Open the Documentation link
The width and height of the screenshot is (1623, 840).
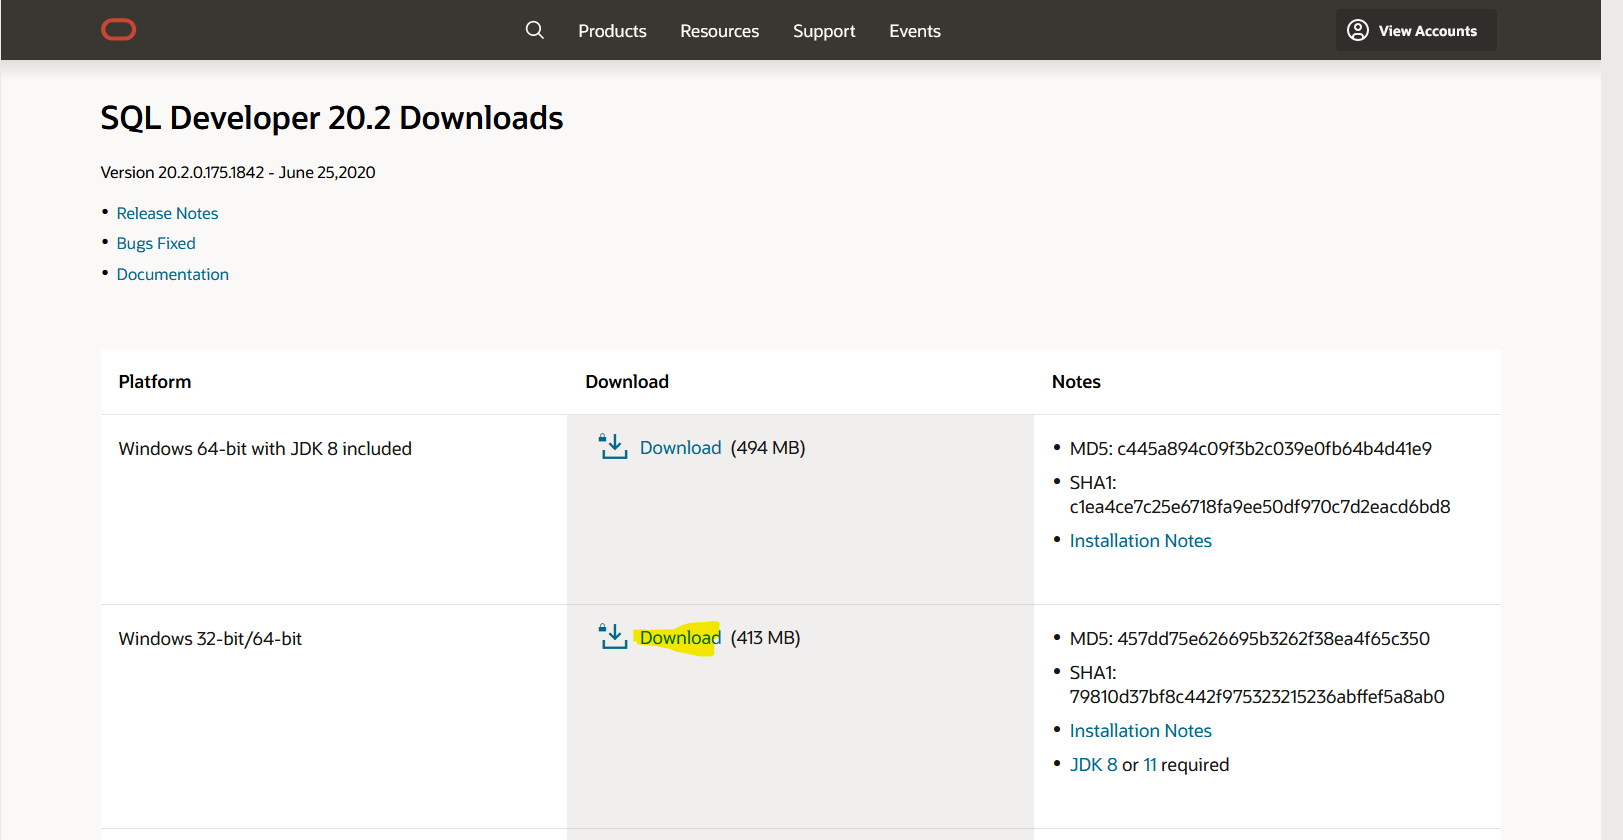tap(173, 274)
